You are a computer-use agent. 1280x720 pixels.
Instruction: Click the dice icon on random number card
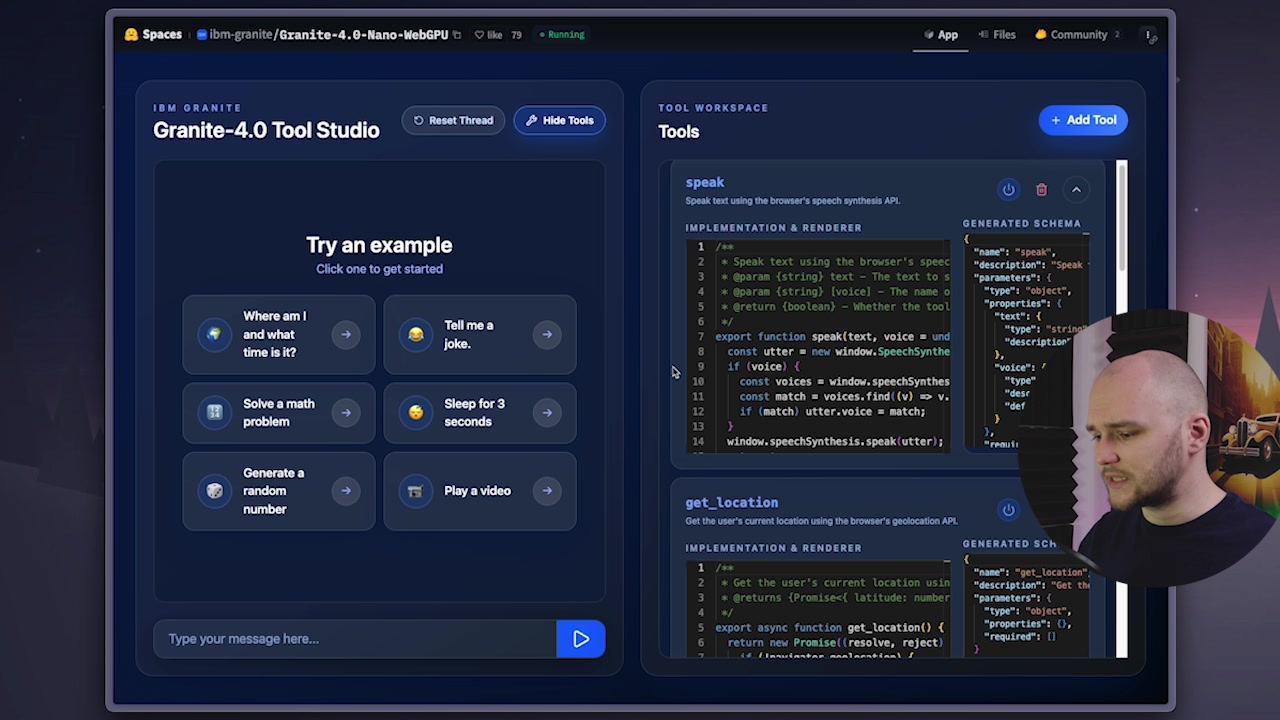tap(214, 490)
